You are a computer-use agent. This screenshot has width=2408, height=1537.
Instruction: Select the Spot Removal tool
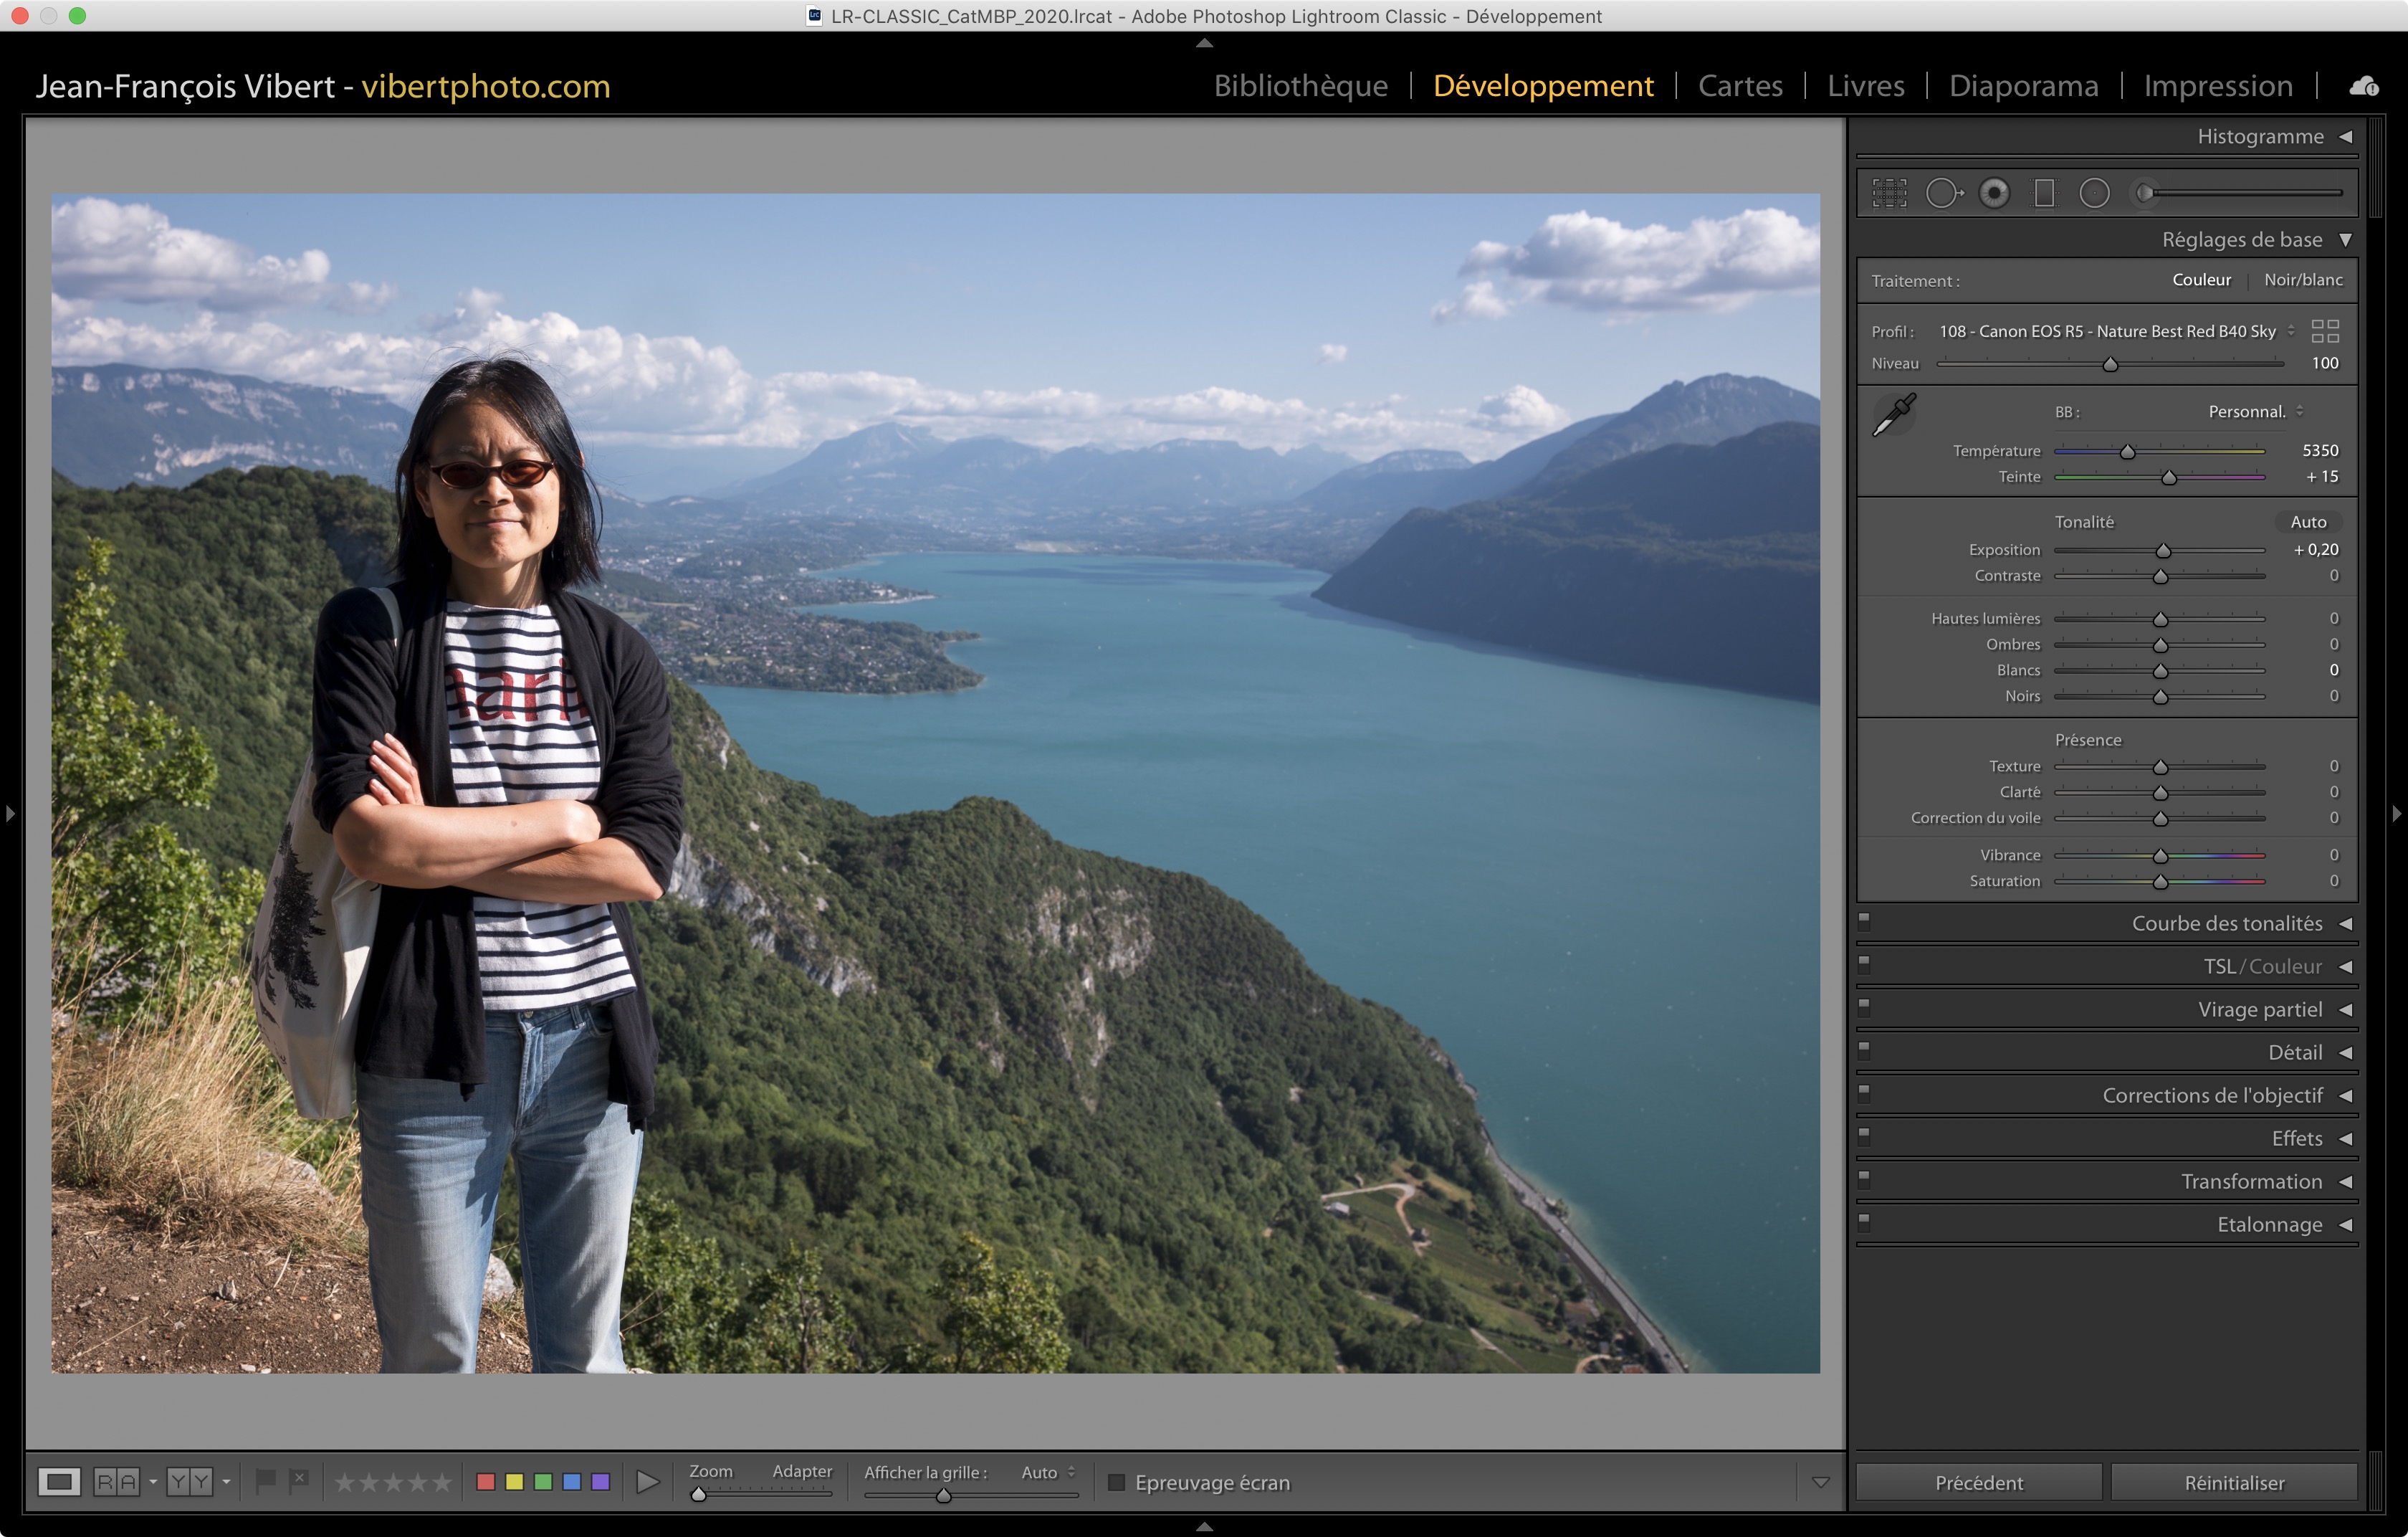(1943, 193)
